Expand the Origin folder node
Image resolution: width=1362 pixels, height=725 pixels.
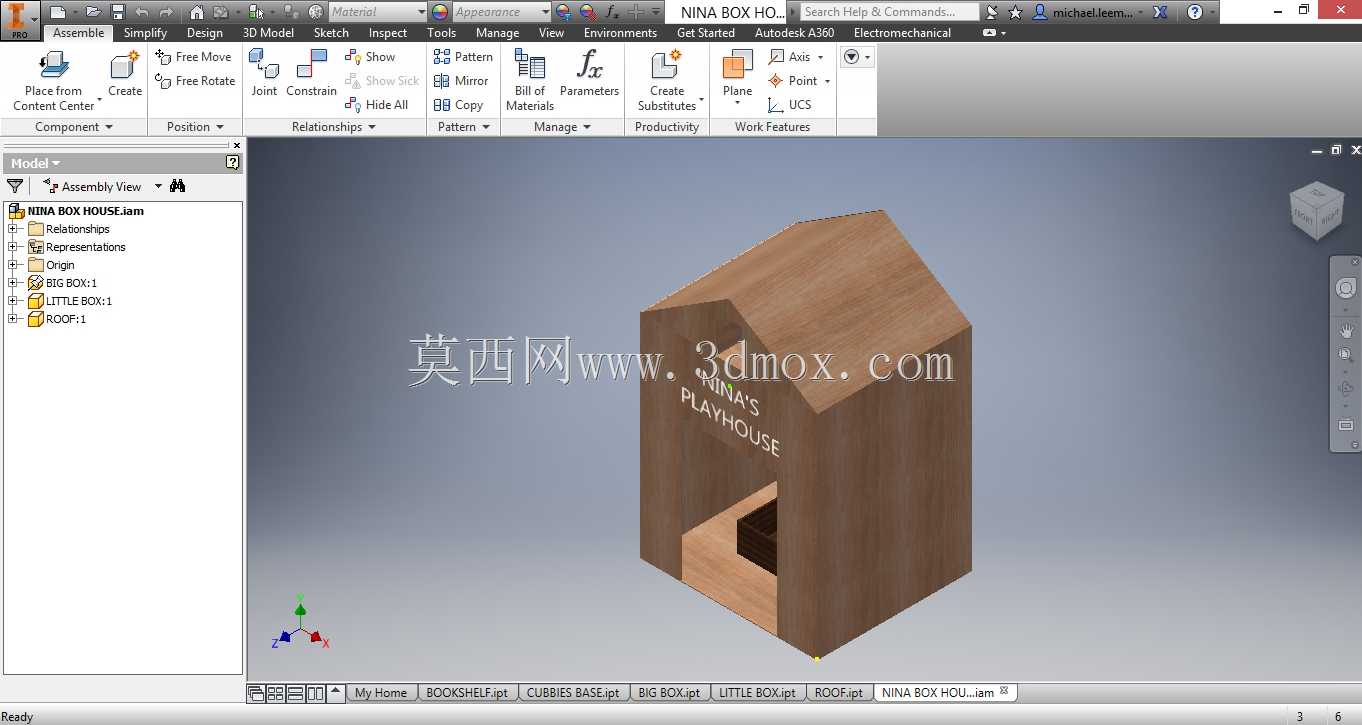(x=13, y=265)
